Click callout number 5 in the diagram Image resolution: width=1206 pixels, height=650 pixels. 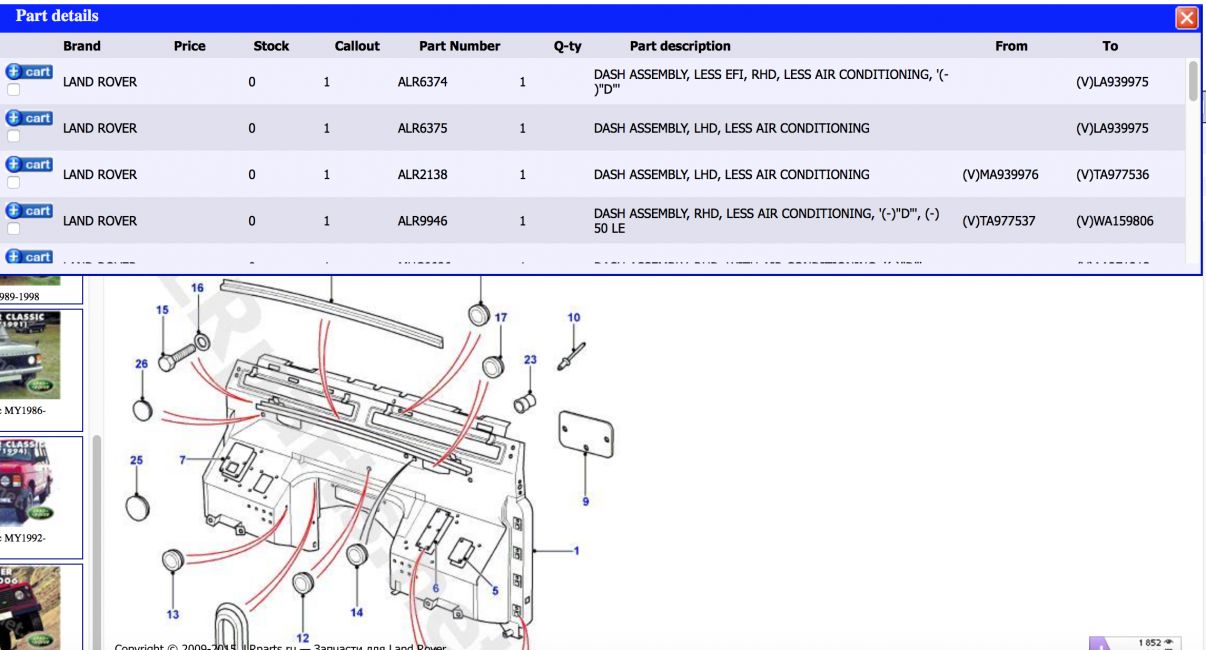tap(495, 591)
